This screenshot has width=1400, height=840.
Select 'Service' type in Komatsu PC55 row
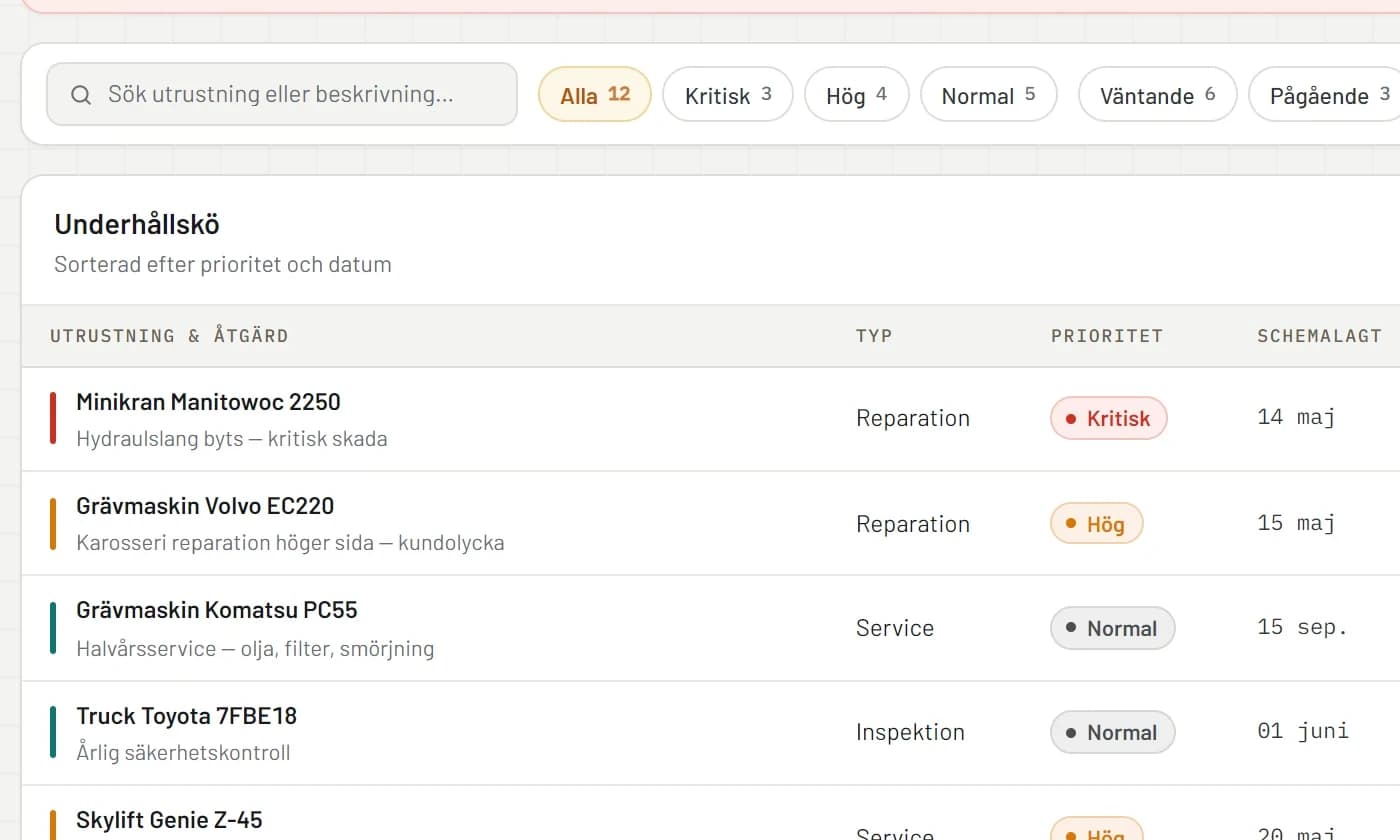pos(895,628)
